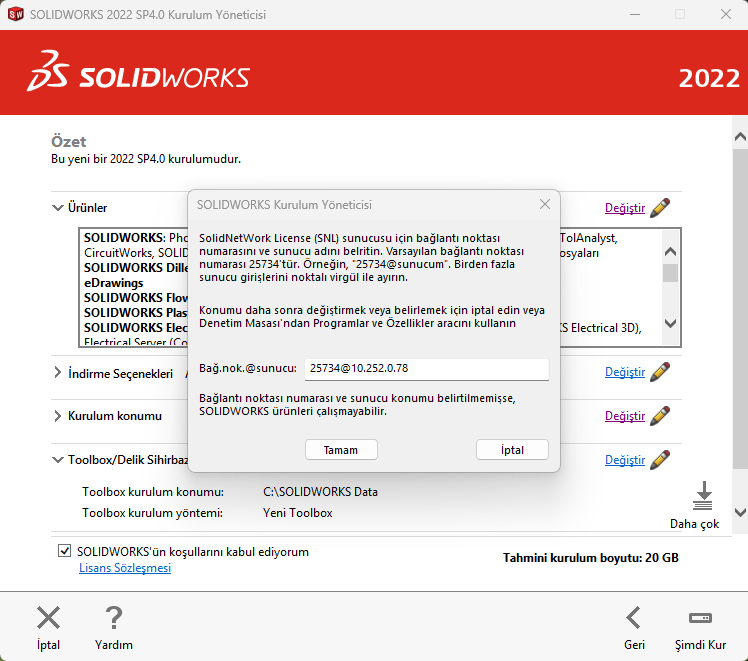Close the SOLIDWORKS Kurulum Yöneticisi dialog
Image resolution: width=748 pixels, height=661 pixels.
pyautogui.click(x=545, y=204)
